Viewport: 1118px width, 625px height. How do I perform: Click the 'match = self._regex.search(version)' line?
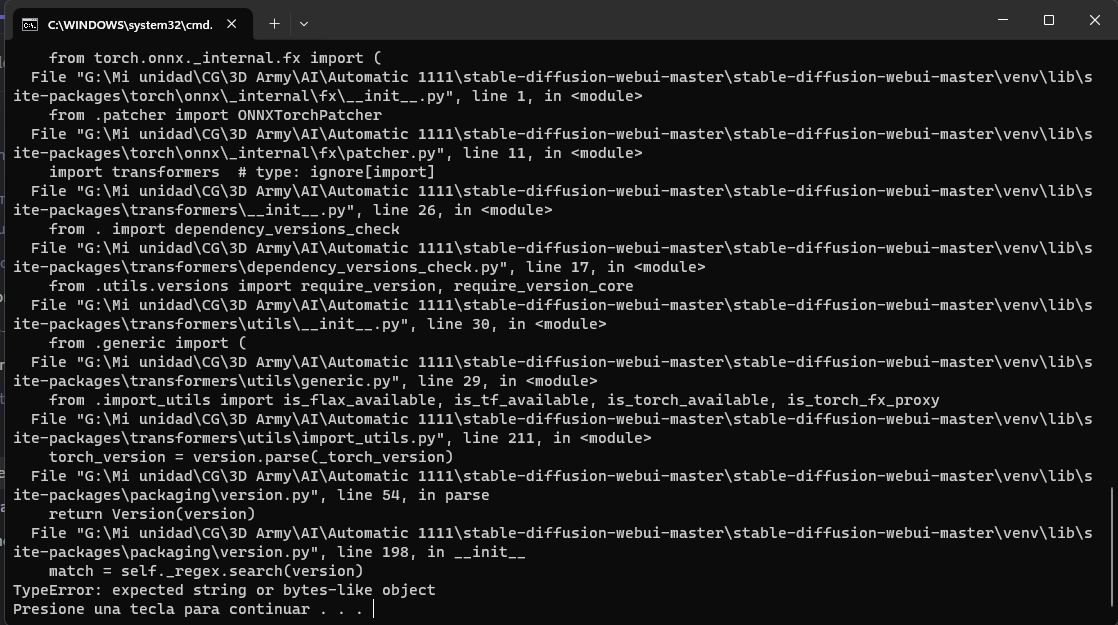(206, 571)
